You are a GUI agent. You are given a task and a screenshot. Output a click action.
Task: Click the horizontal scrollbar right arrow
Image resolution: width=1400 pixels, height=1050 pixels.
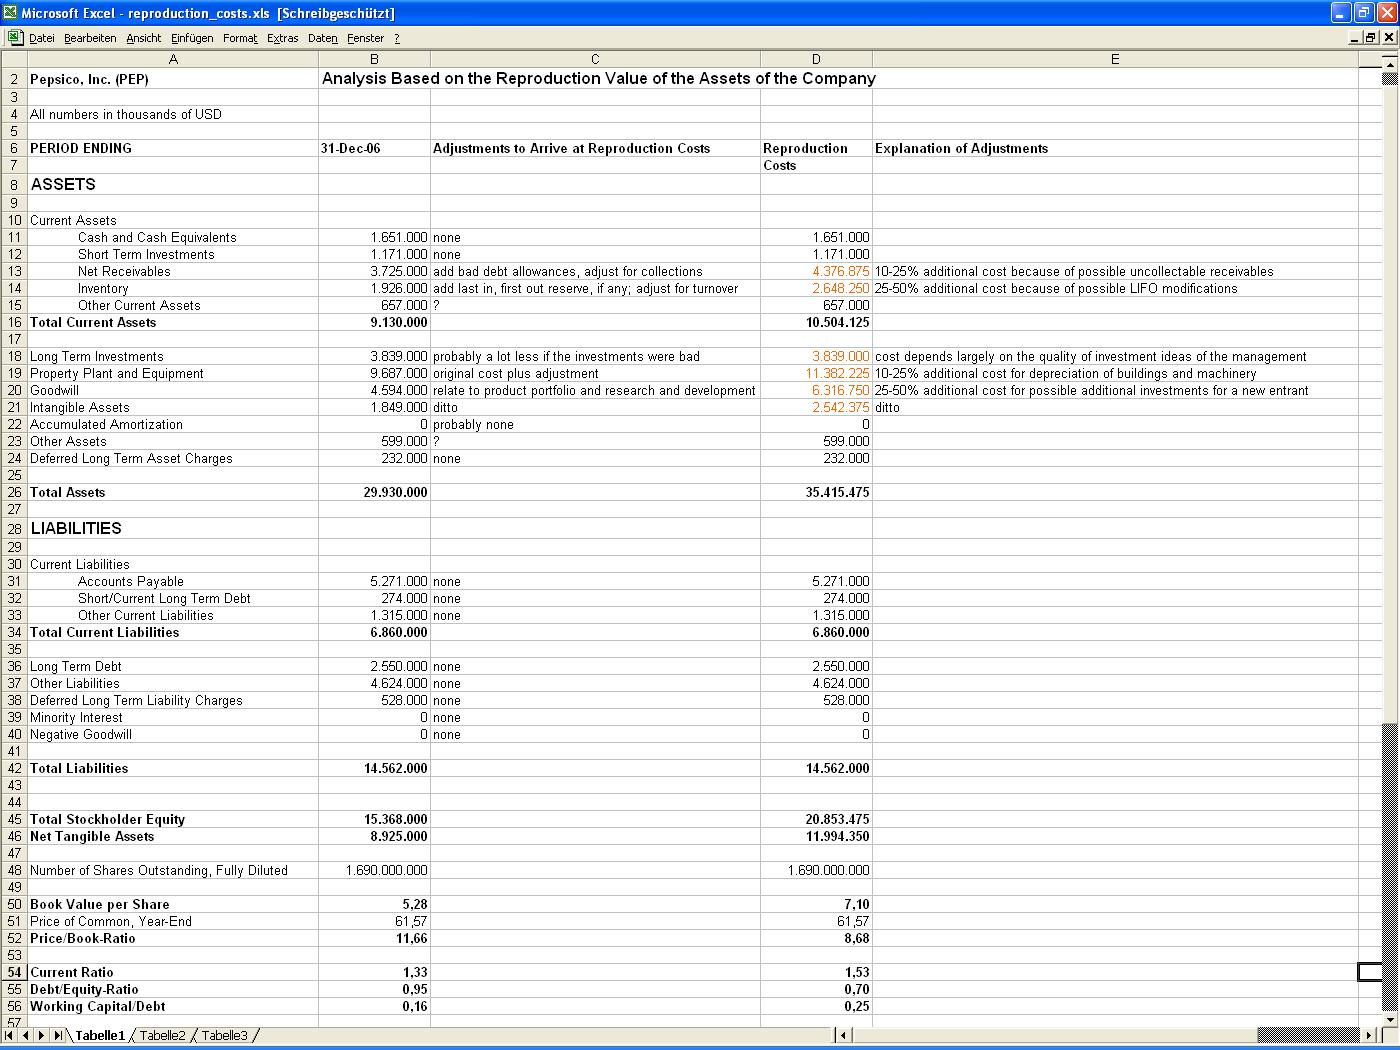1371,1035
